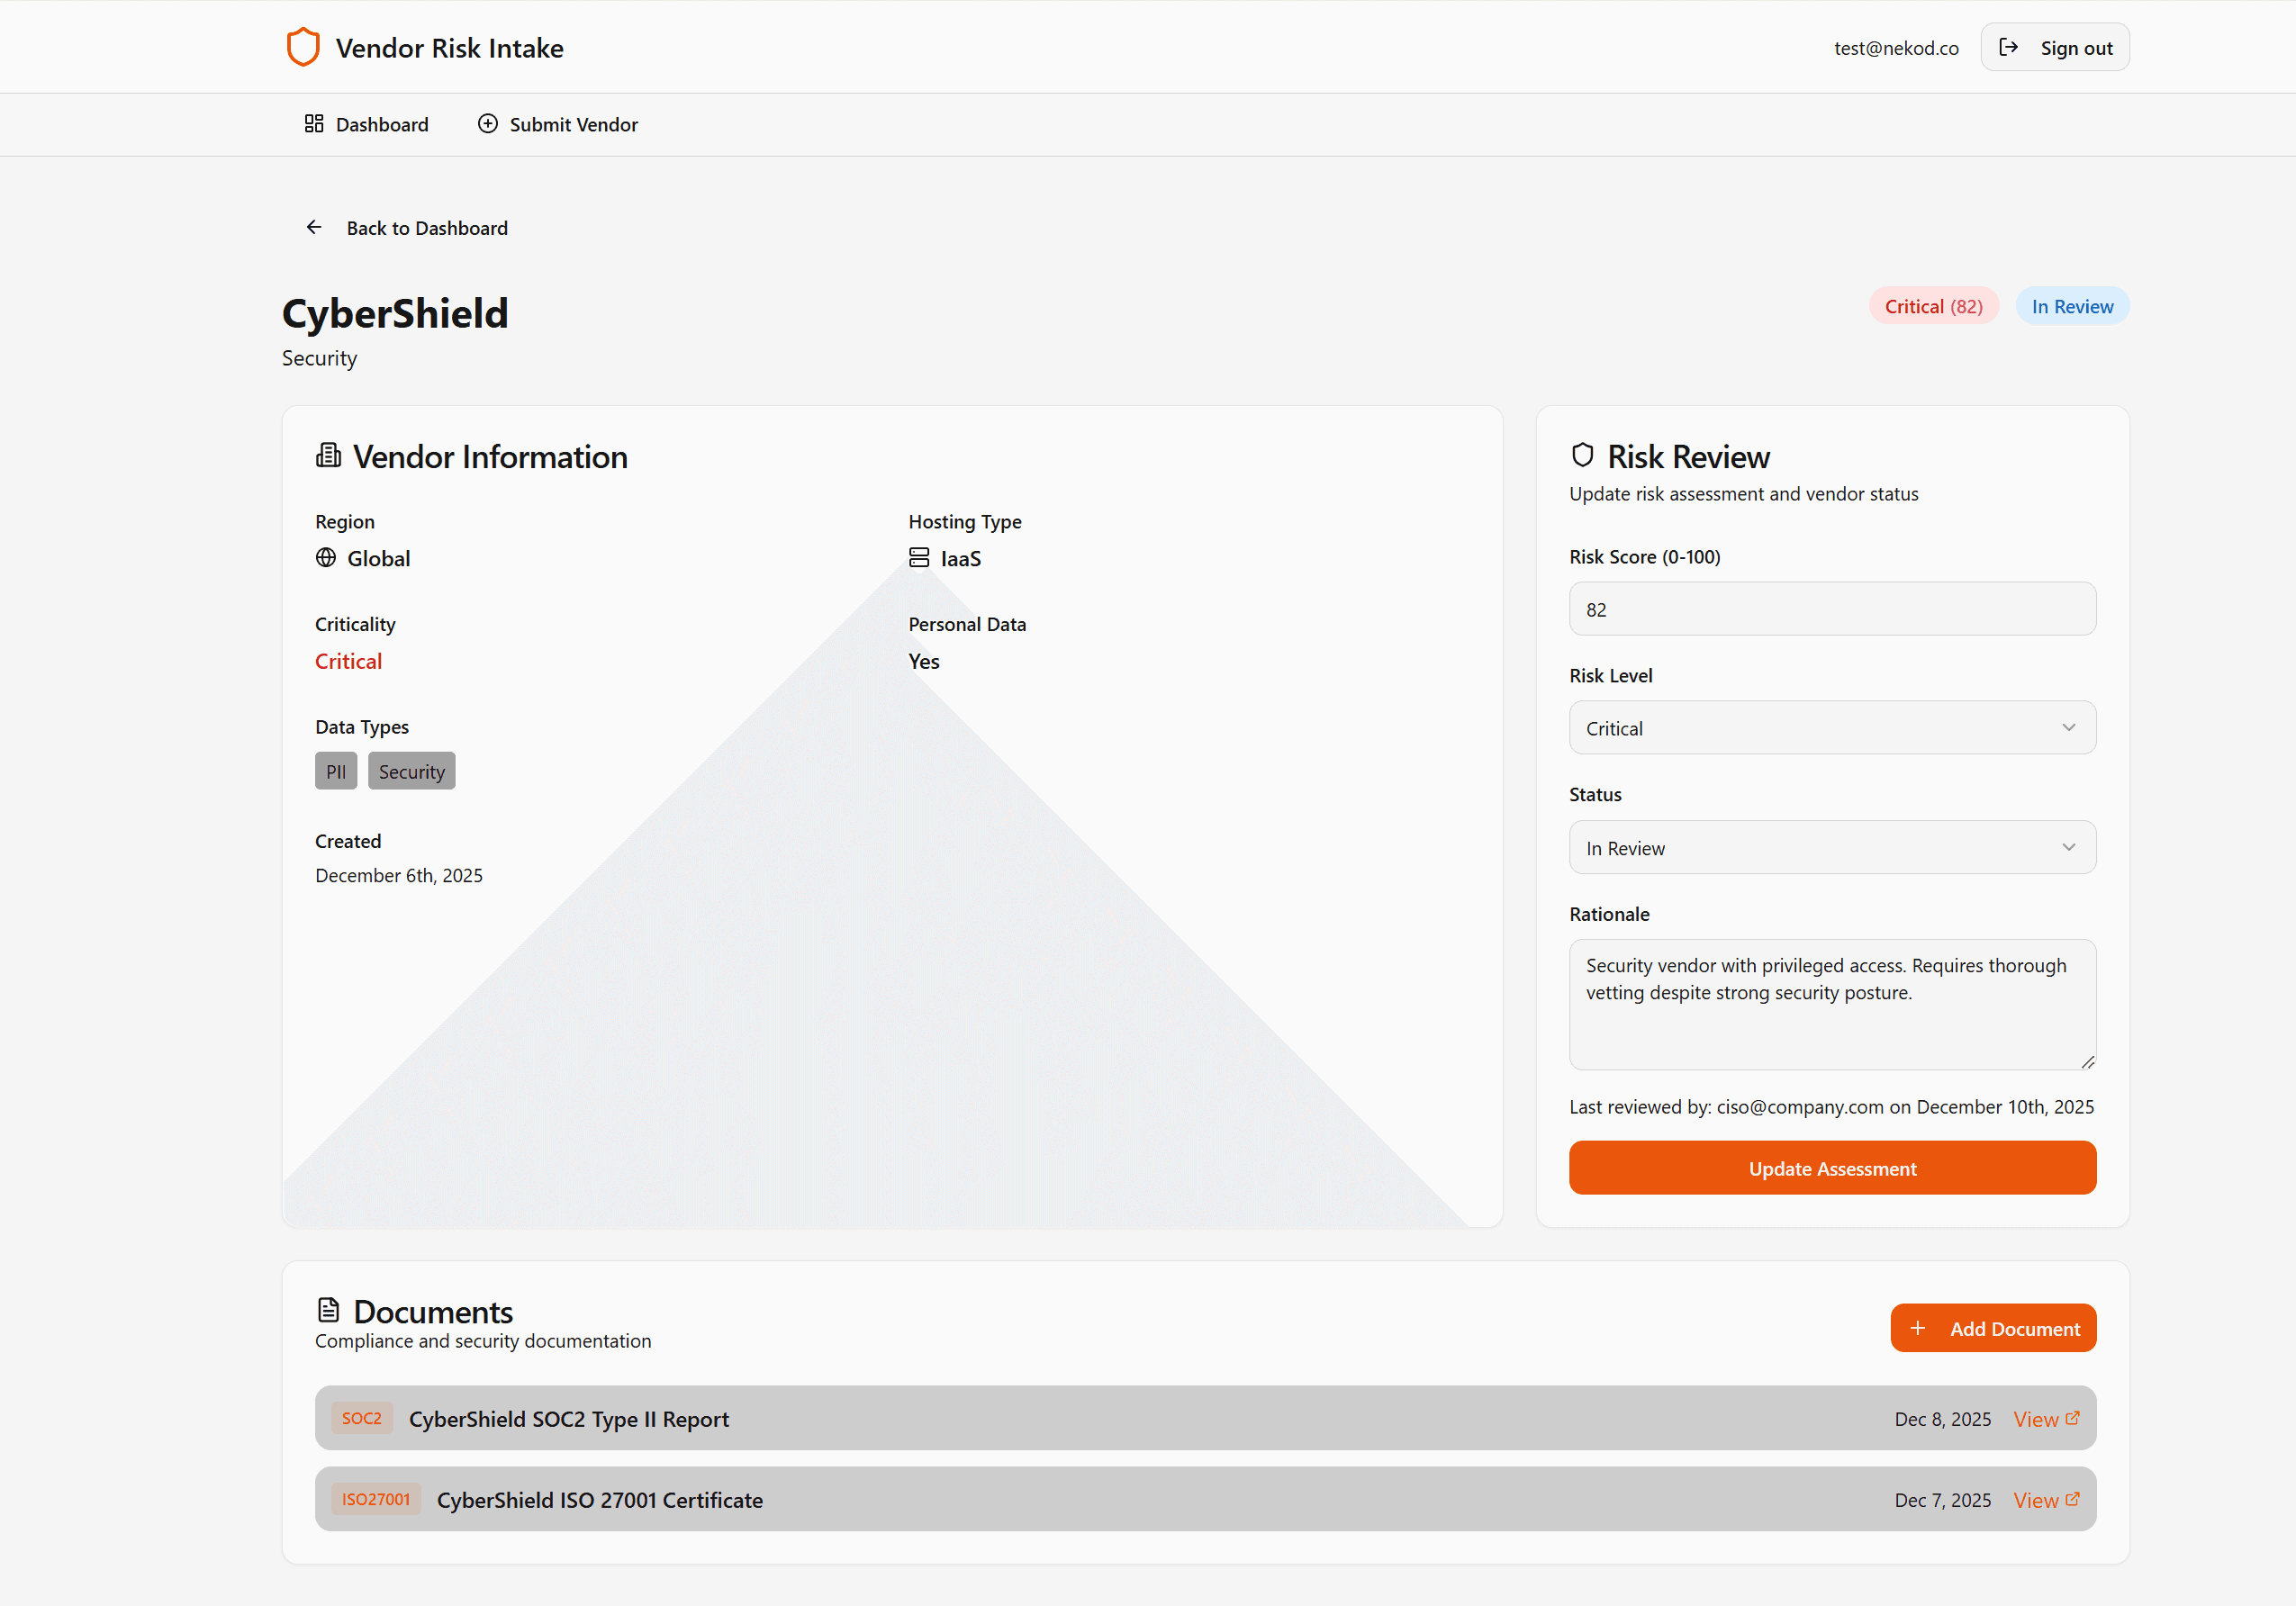
Task: Click the Back to Dashboard link
Action: [426, 228]
